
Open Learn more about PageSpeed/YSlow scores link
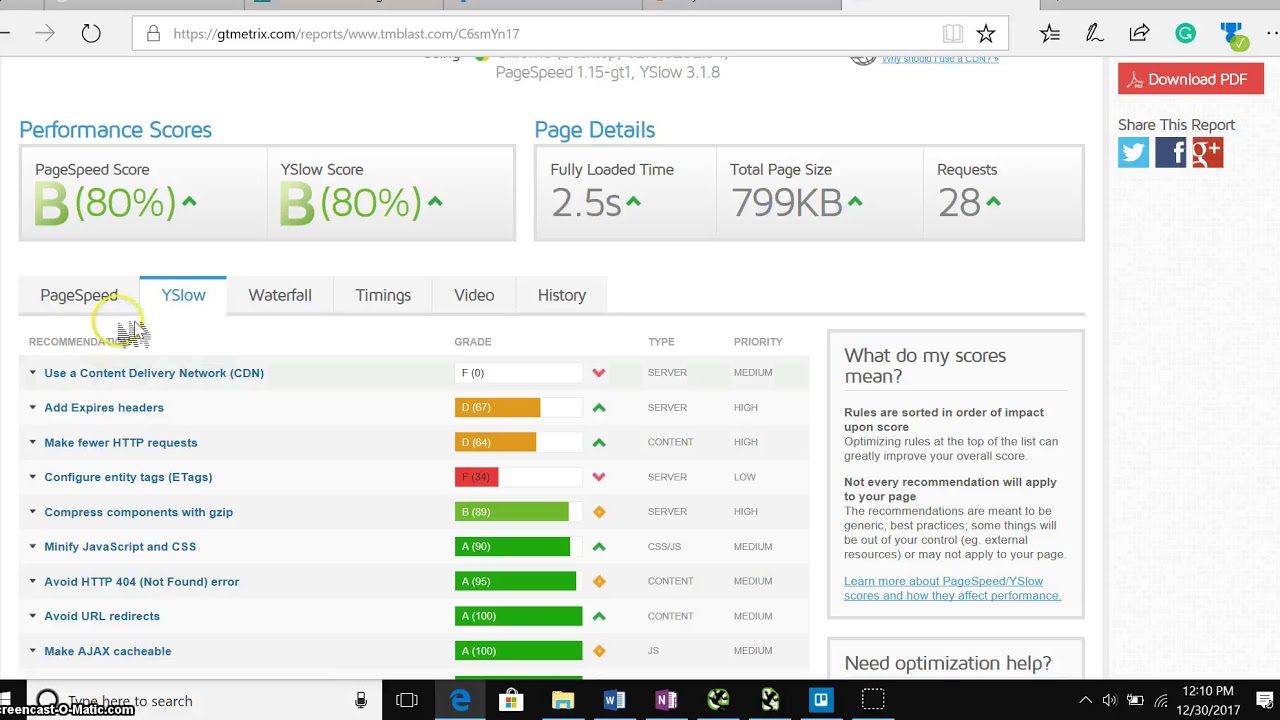point(952,588)
